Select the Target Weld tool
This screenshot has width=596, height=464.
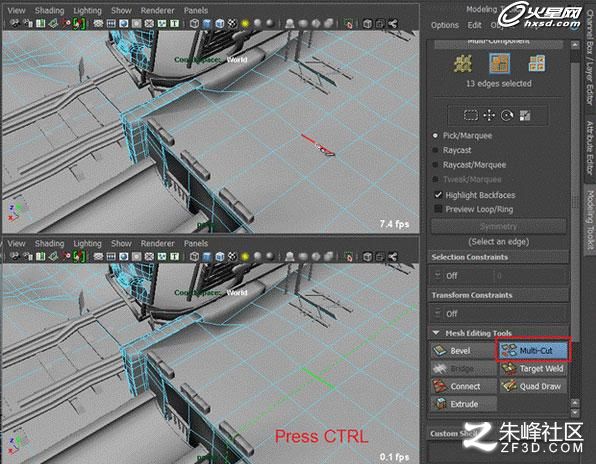click(x=534, y=368)
